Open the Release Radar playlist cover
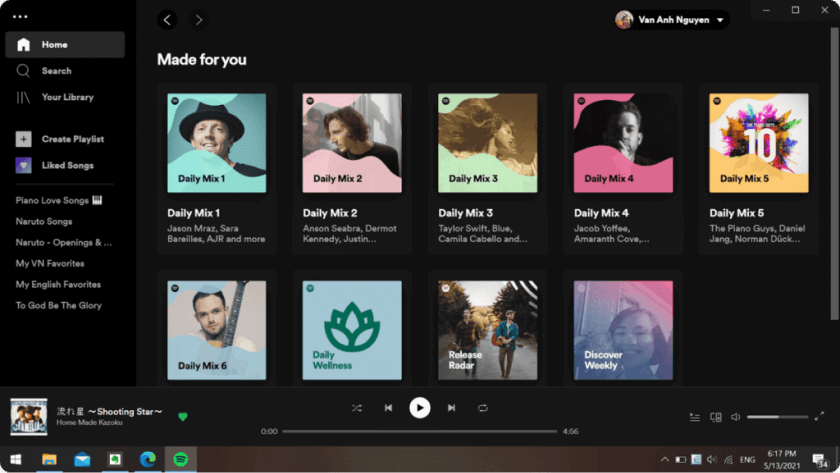Screen dimensions: 840x473 [x=488, y=330]
